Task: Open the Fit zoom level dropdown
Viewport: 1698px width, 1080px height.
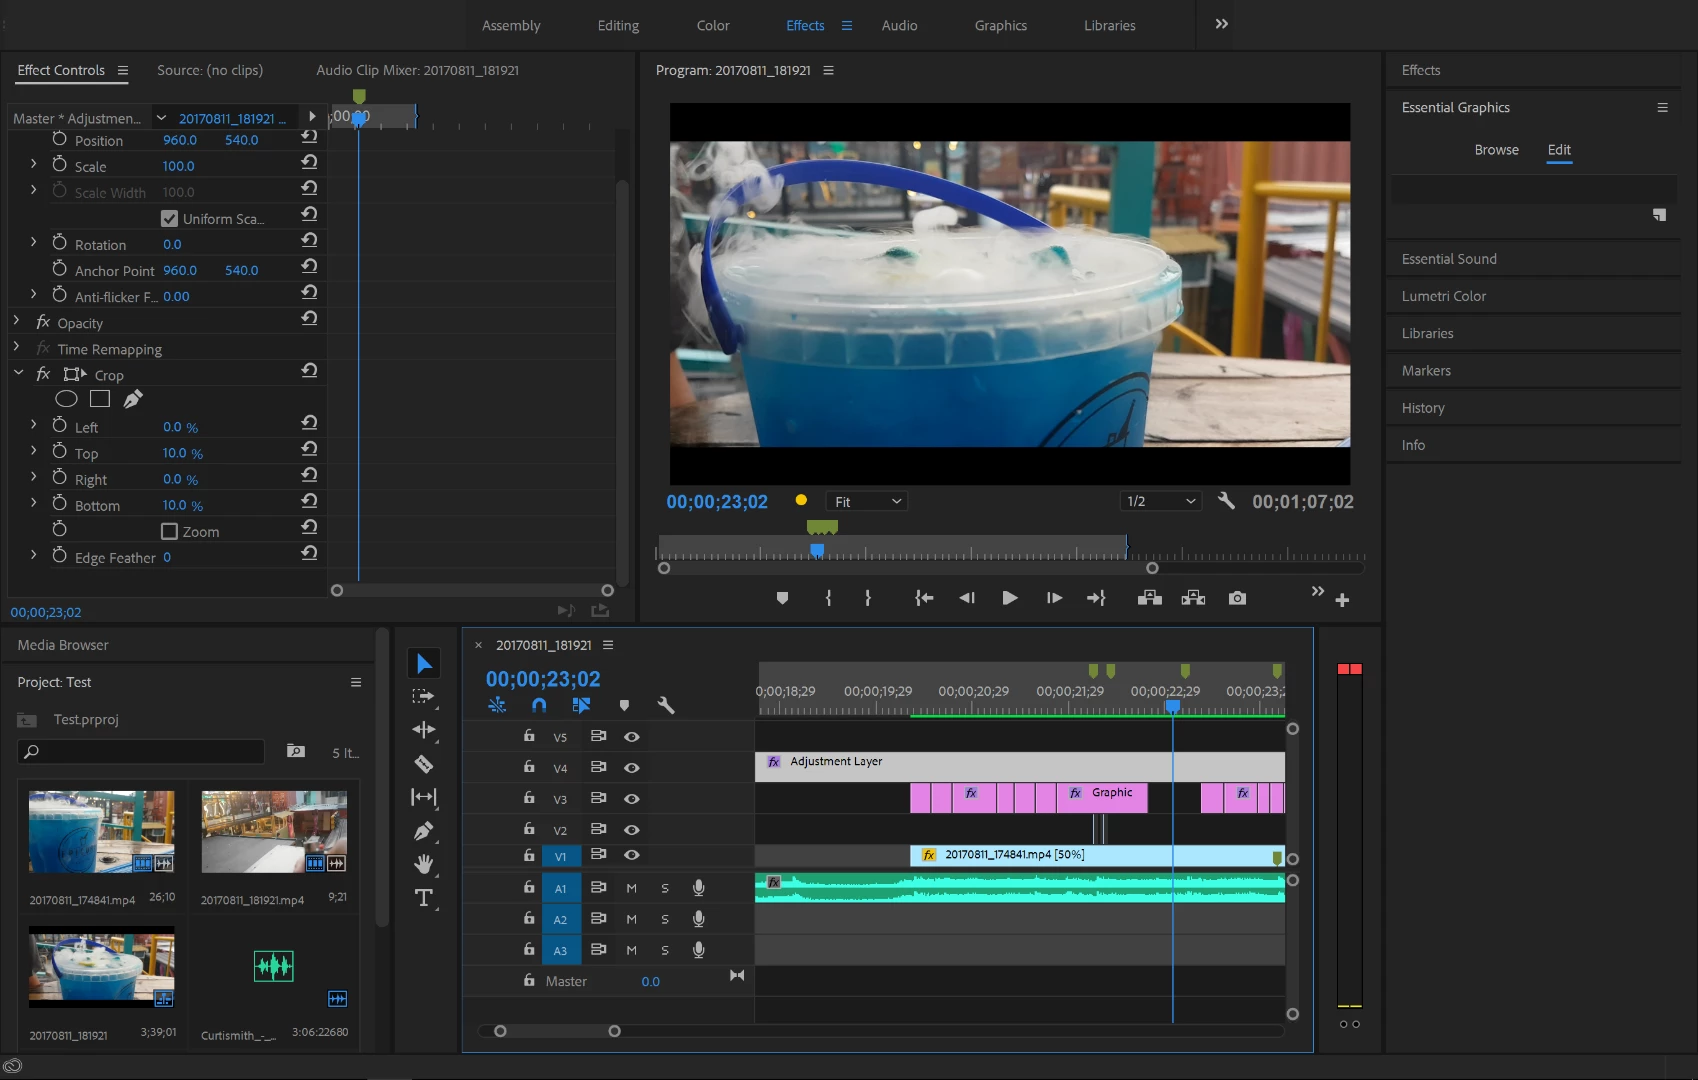Action: pos(867,502)
